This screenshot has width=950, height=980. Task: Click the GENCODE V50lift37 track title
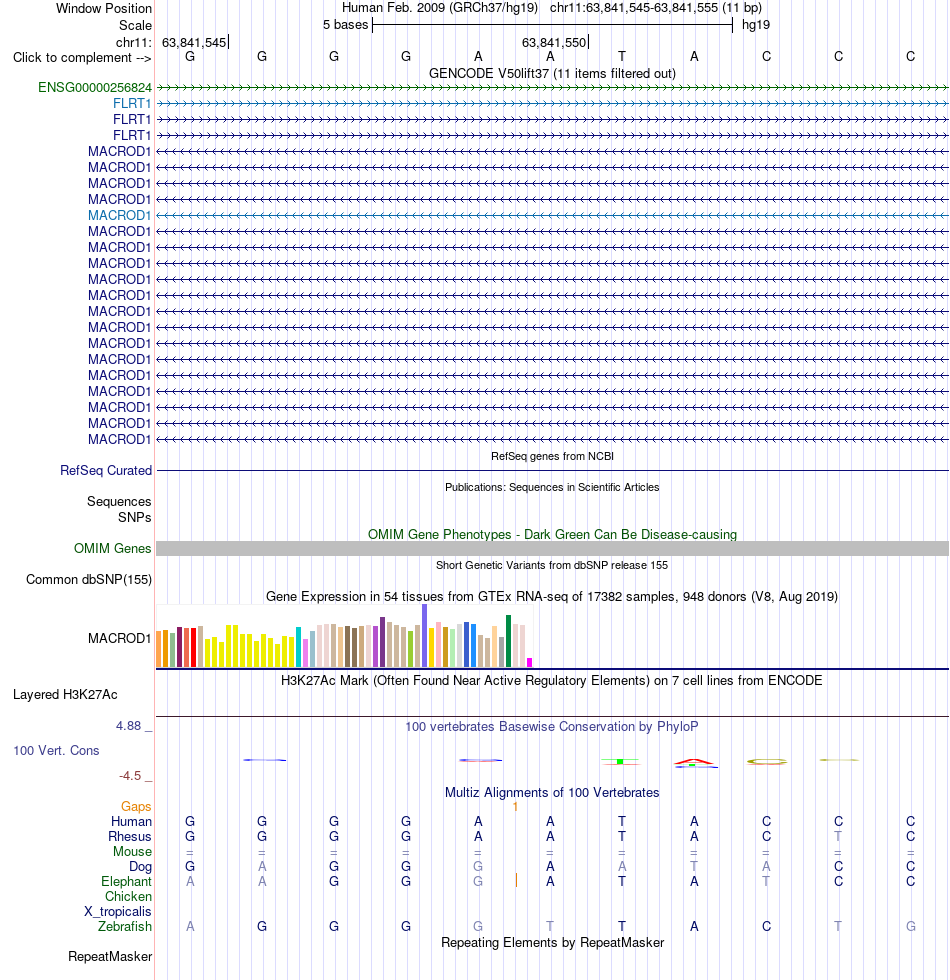click(552, 74)
